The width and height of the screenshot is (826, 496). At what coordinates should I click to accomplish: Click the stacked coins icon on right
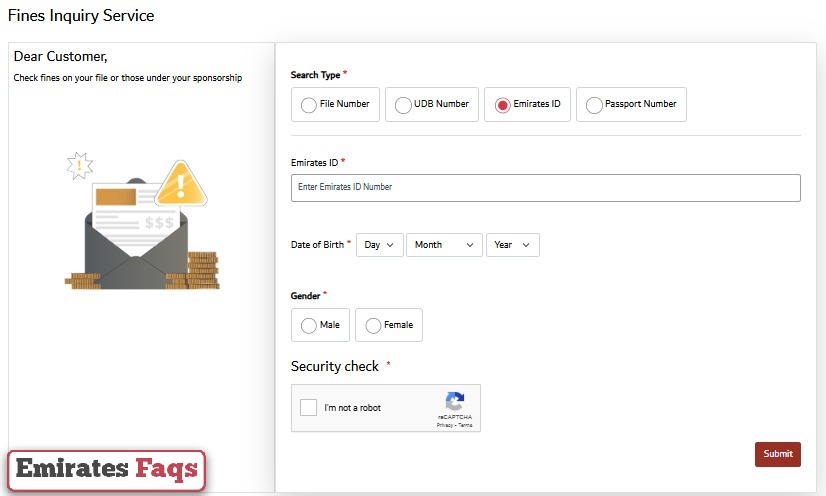203,270
